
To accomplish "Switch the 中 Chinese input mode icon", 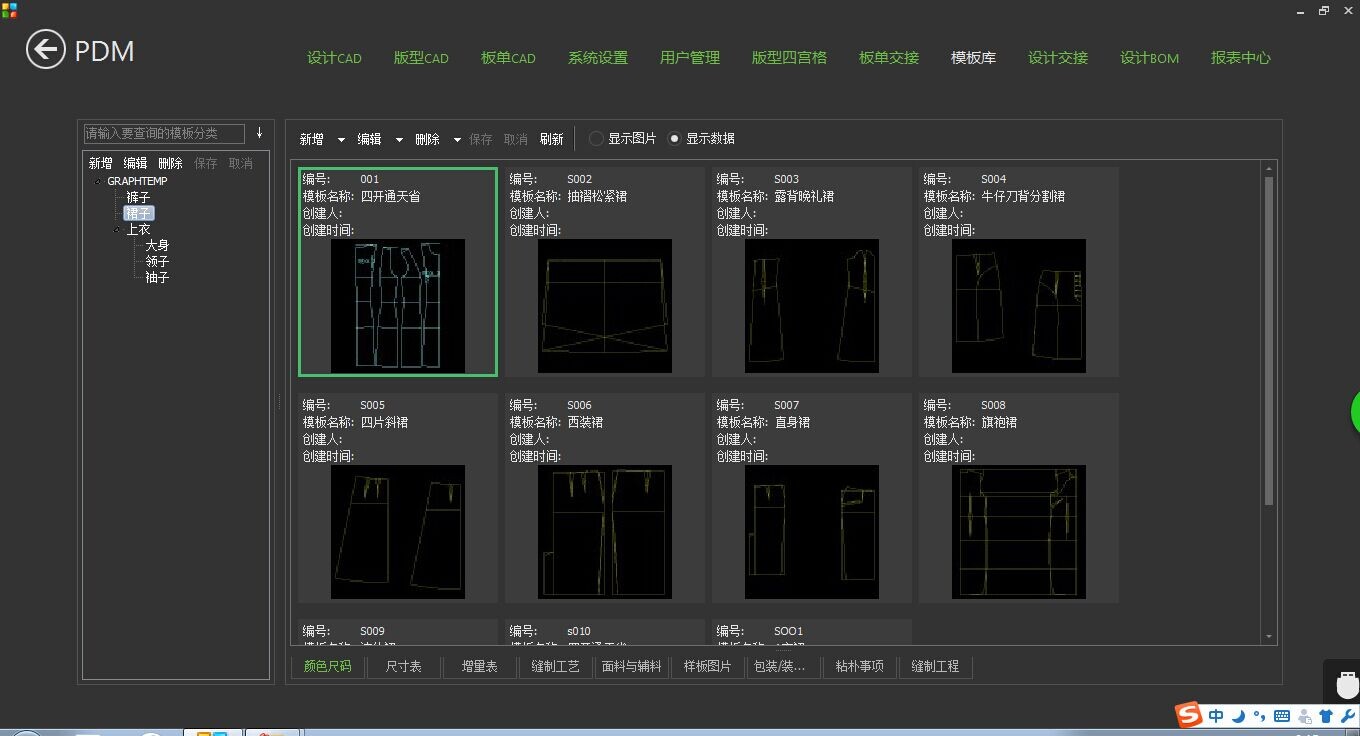I will pyautogui.click(x=1216, y=716).
